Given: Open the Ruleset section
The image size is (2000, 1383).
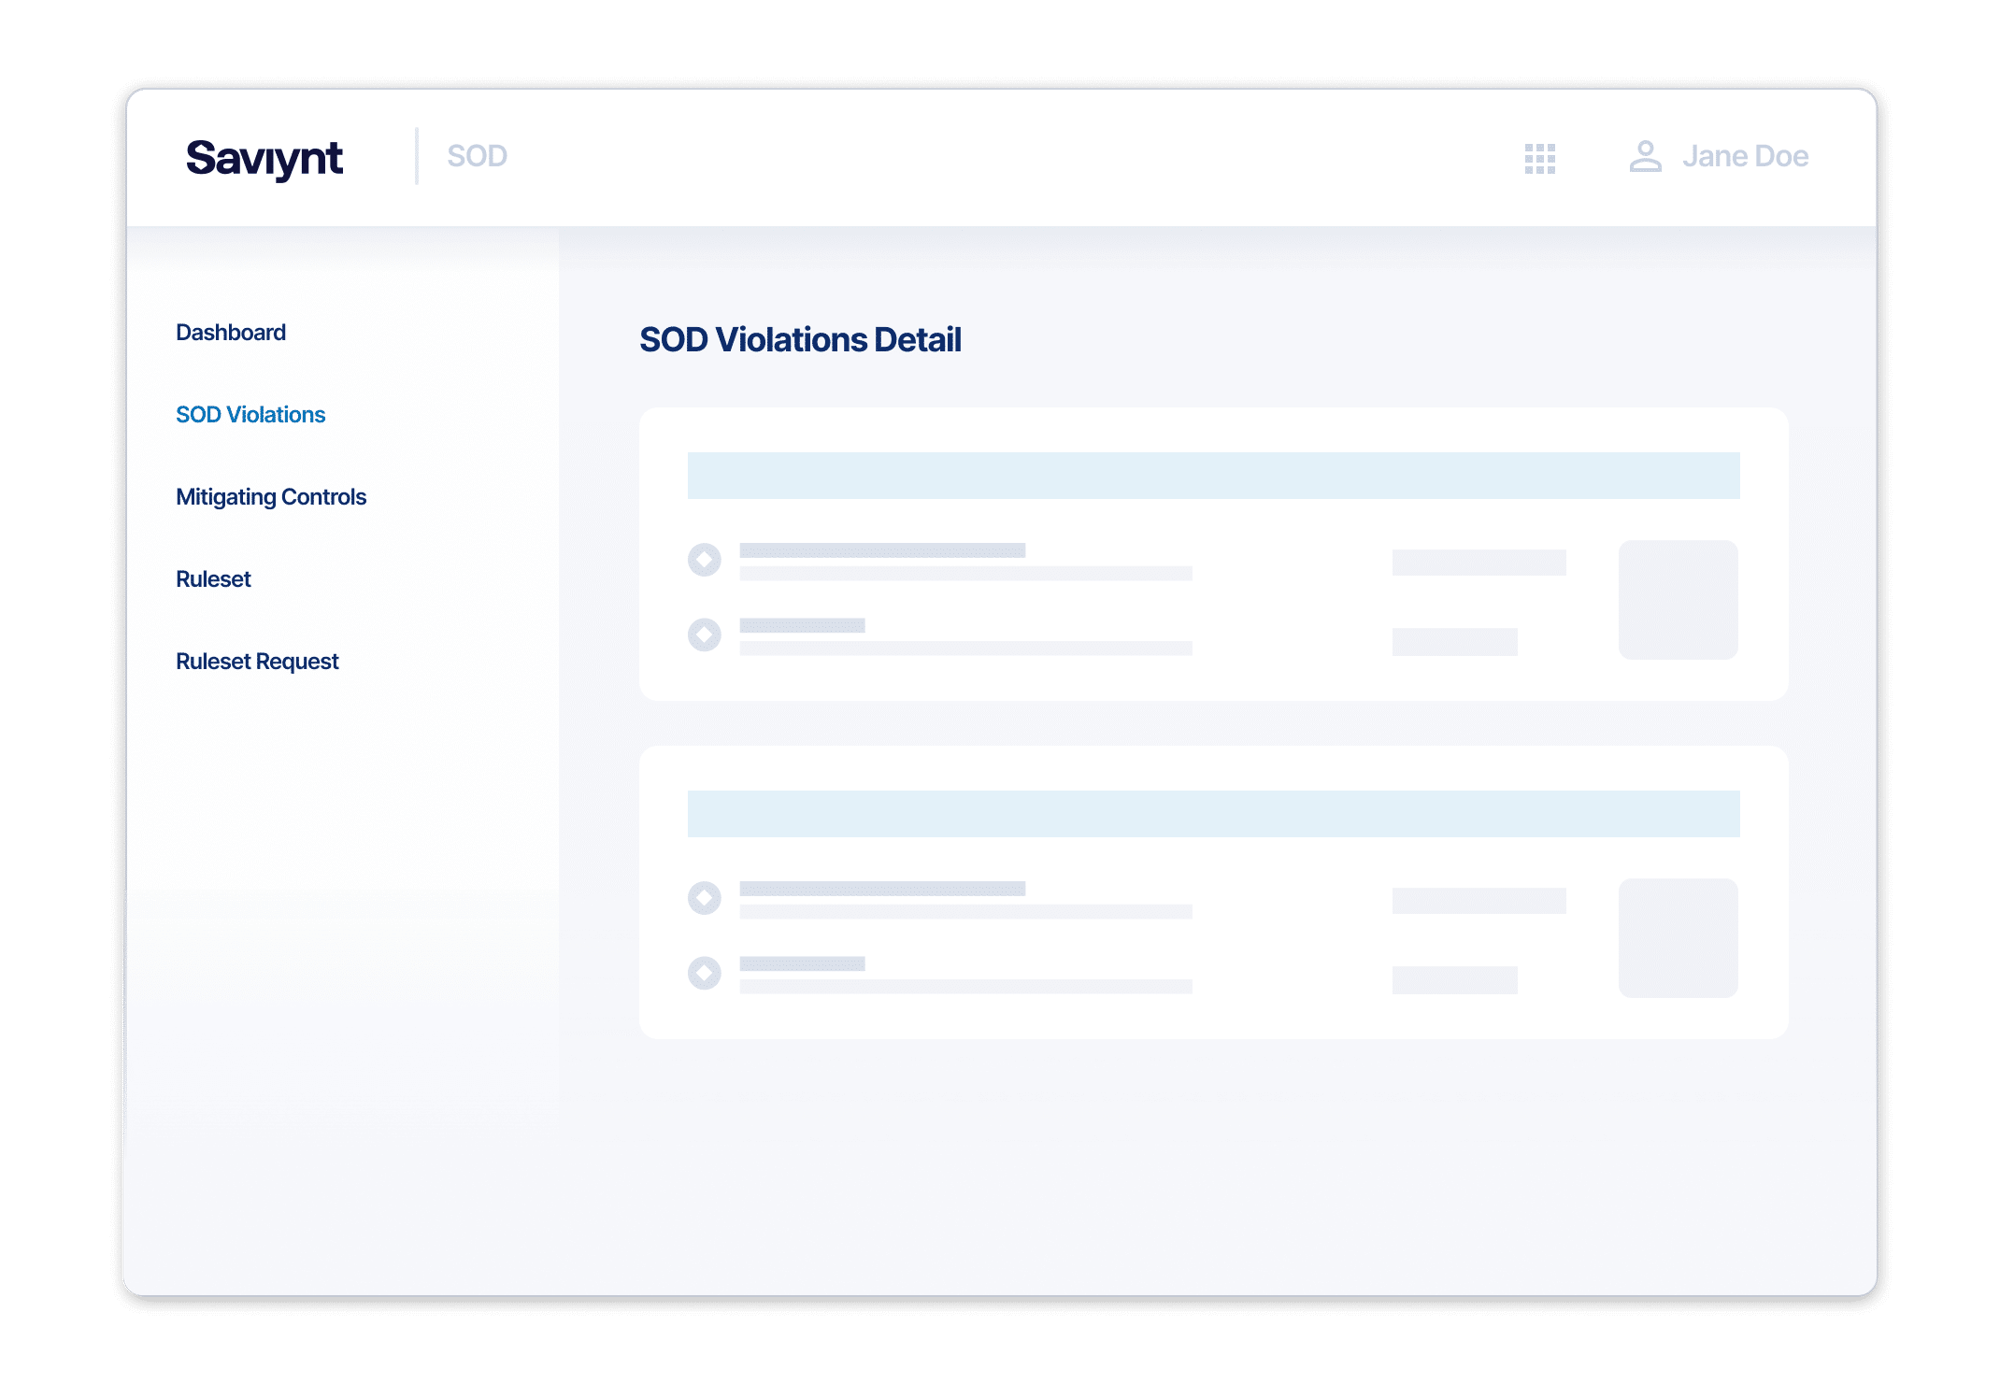Looking at the screenshot, I should [213, 579].
